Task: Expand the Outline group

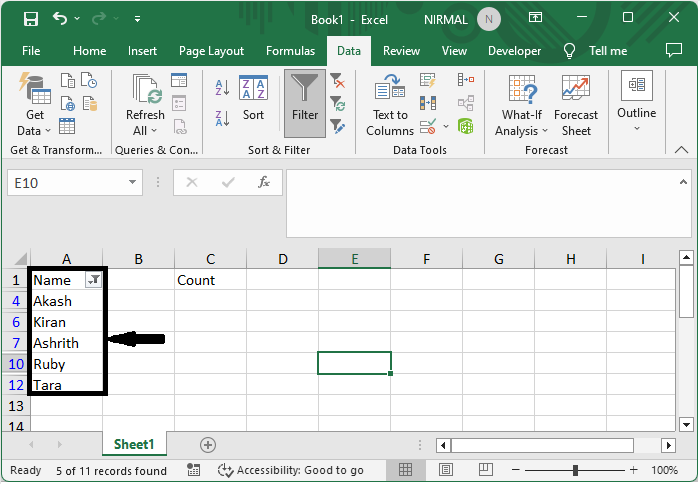Action: coord(637,102)
